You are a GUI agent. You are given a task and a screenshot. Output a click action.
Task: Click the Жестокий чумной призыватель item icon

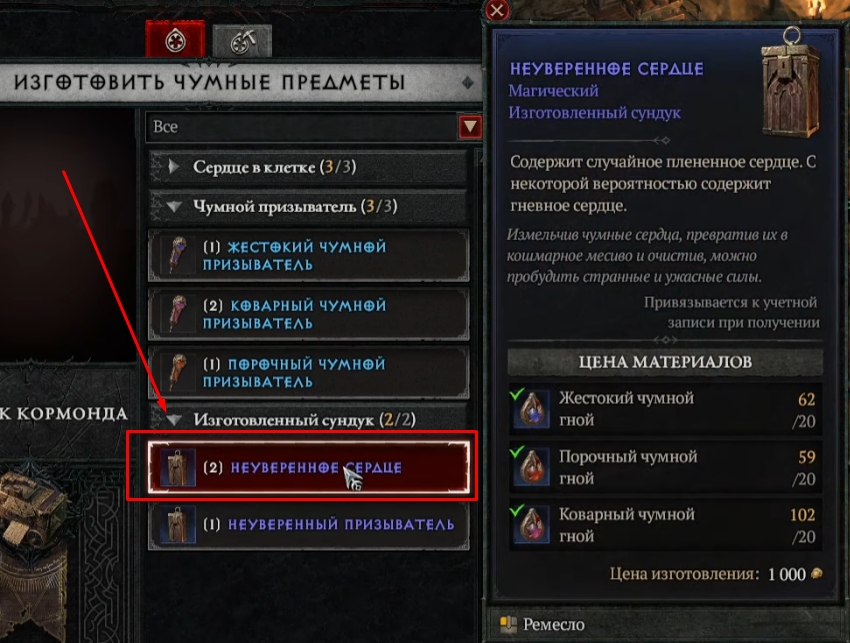click(178, 255)
